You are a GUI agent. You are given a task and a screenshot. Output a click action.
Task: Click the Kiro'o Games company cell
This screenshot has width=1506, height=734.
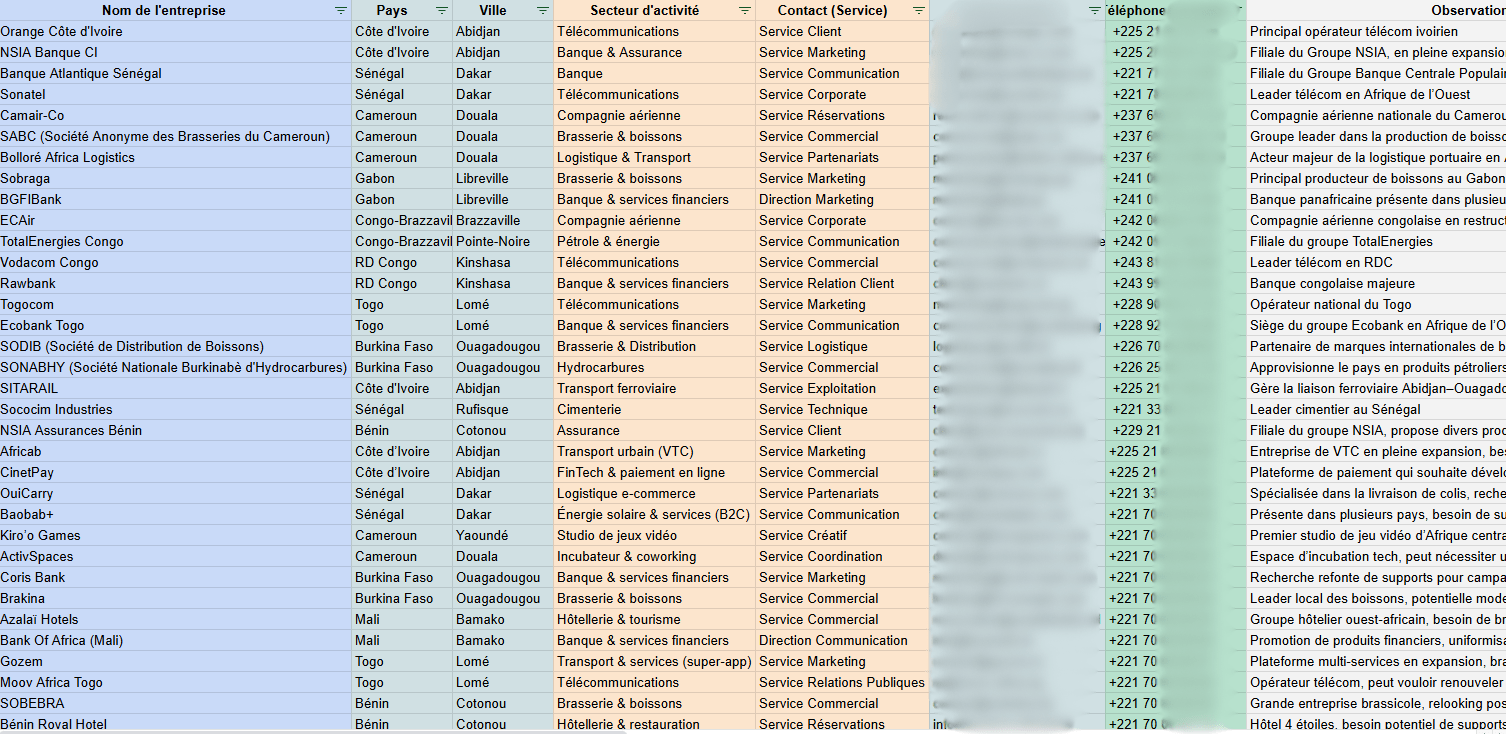(40, 535)
